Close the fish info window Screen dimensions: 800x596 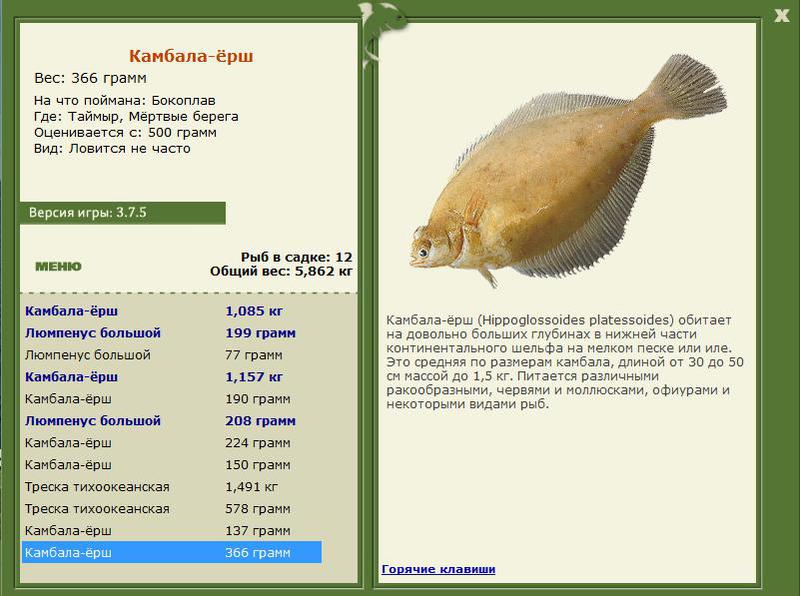tap(782, 14)
